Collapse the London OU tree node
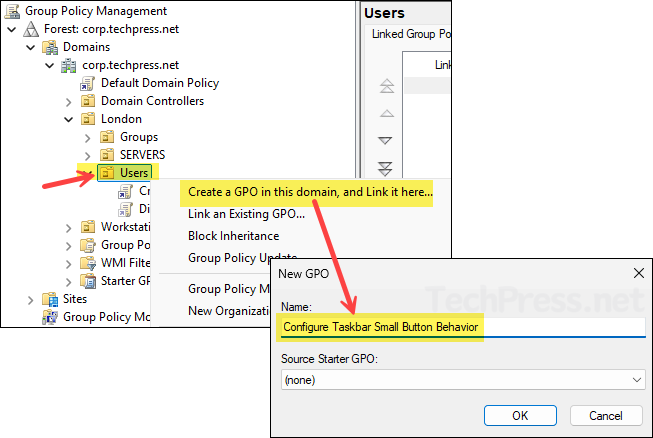The height and width of the screenshot is (438, 653). (x=69, y=119)
